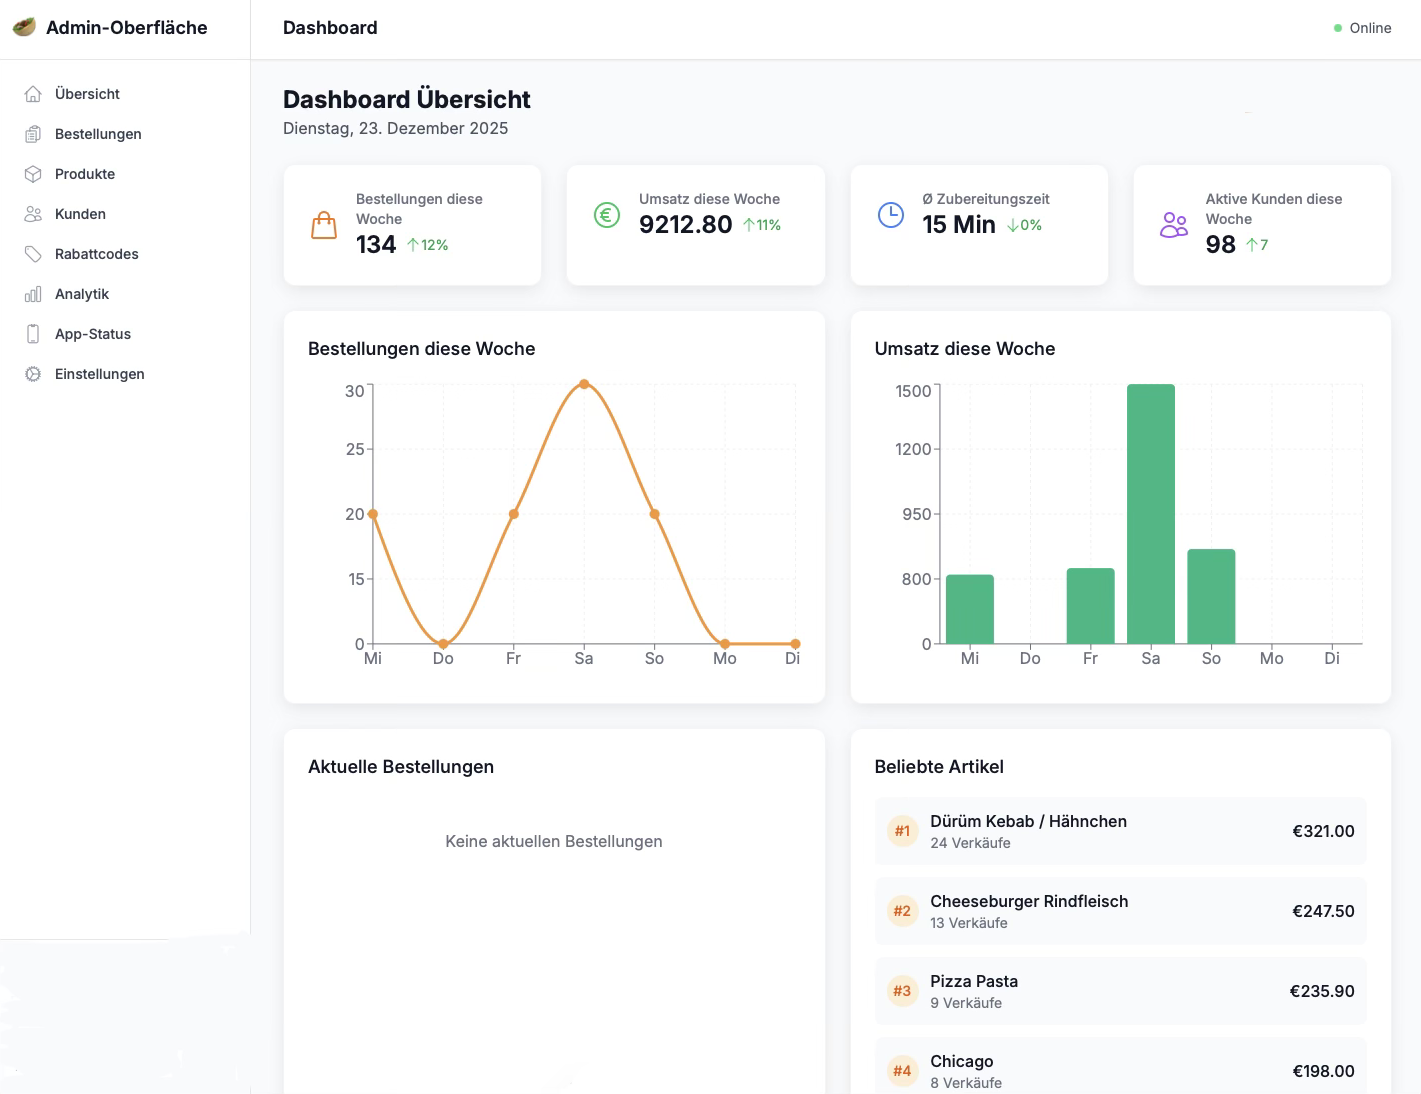Open Kunden via the people icon

coord(33,213)
